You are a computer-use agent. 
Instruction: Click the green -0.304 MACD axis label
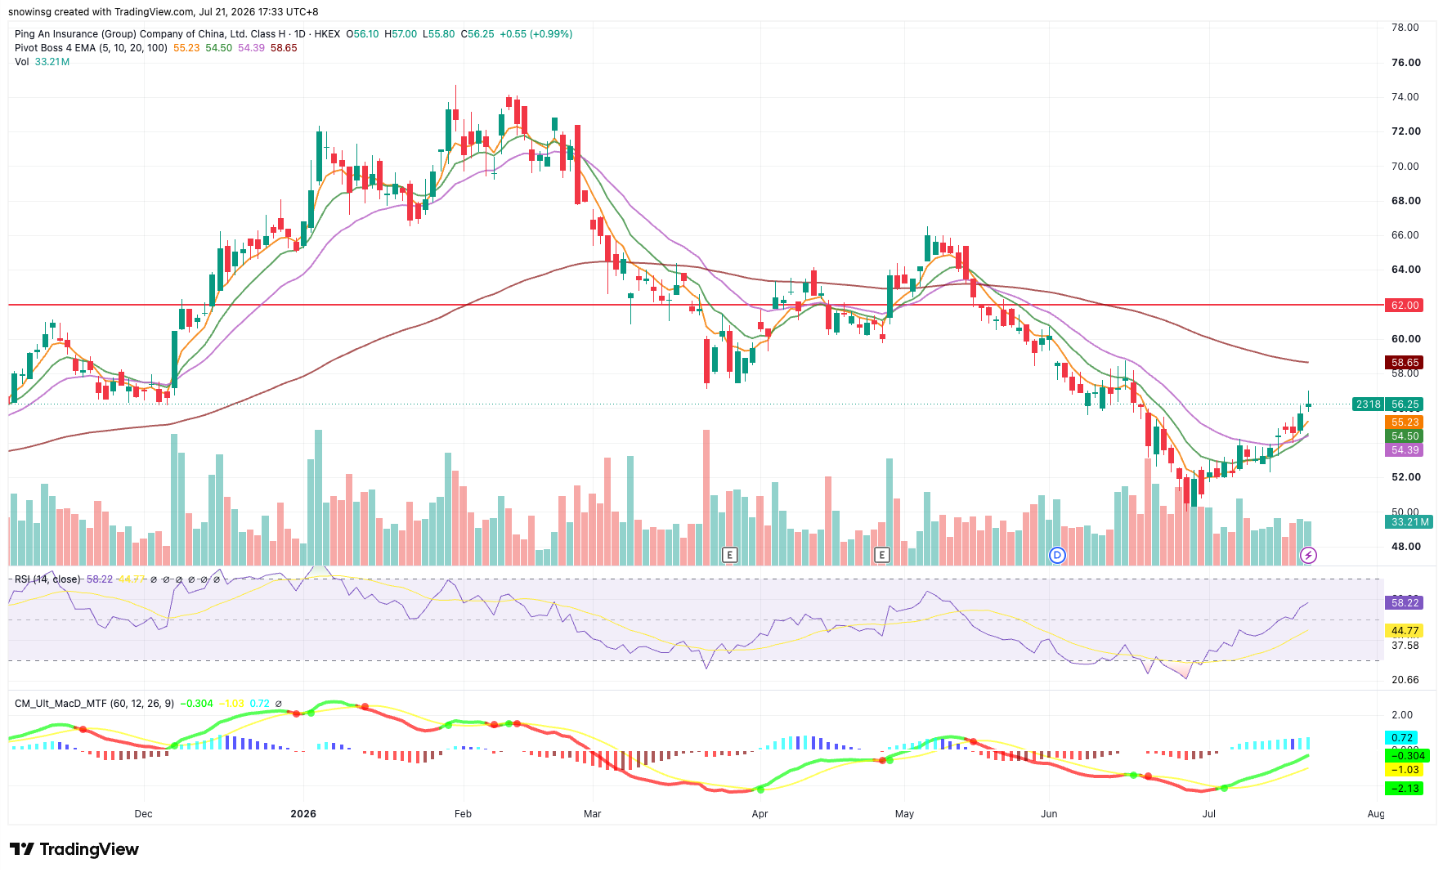[x=1406, y=756]
